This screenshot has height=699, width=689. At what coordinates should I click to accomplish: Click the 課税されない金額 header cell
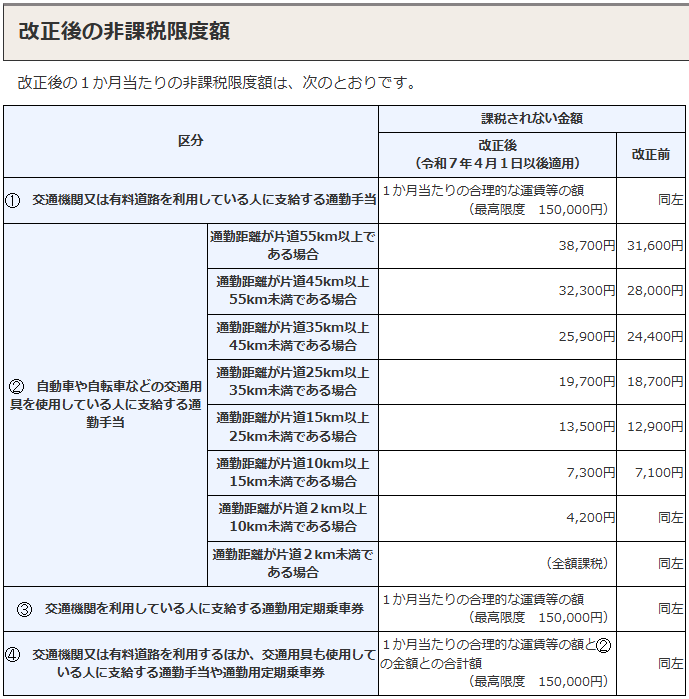[x=532, y=118]
